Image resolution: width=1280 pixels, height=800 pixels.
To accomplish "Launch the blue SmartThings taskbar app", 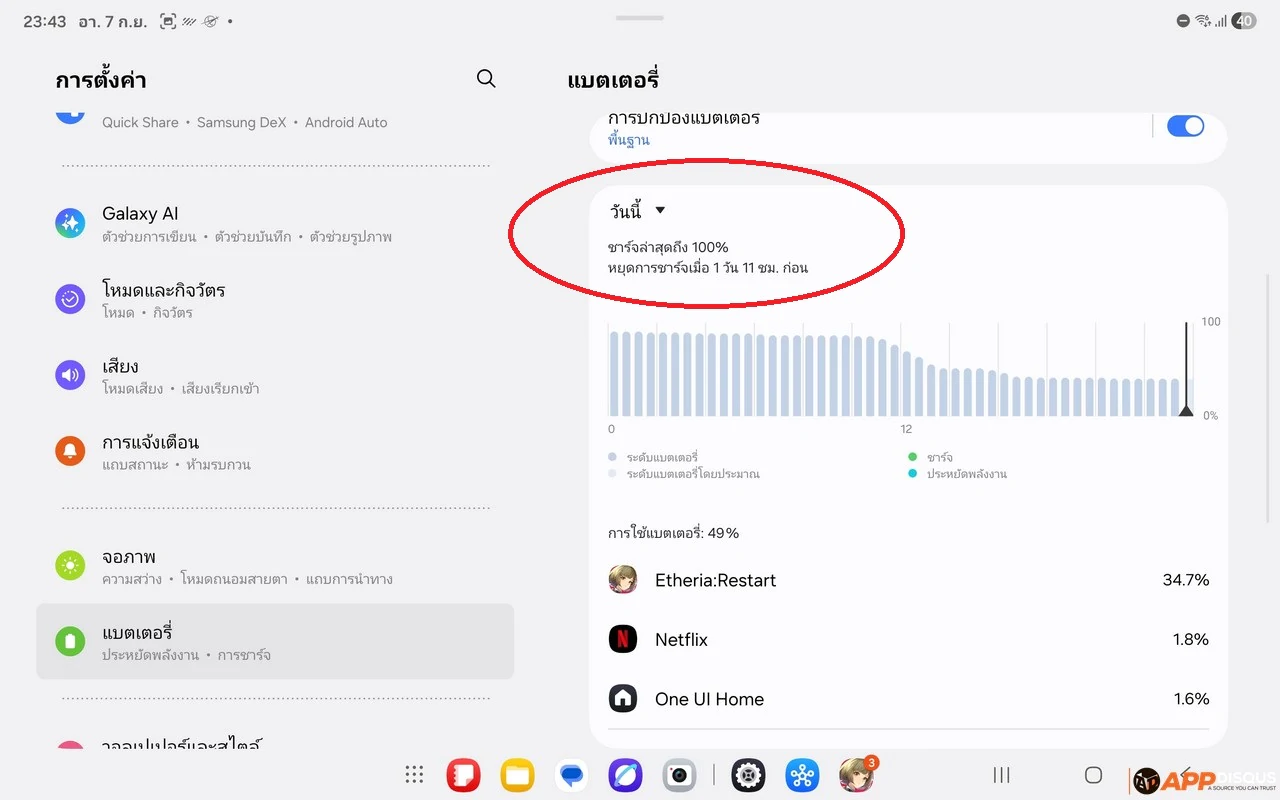I will 802,775.
